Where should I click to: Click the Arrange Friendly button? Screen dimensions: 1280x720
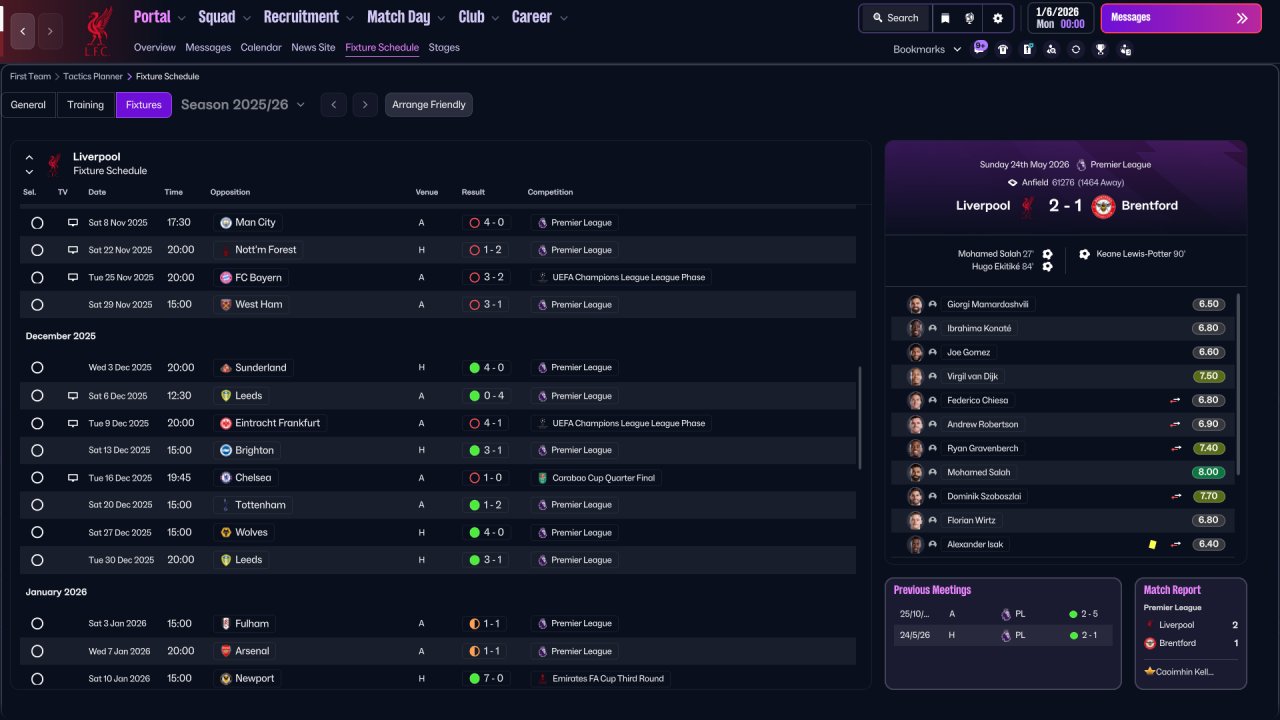point(429,105)
